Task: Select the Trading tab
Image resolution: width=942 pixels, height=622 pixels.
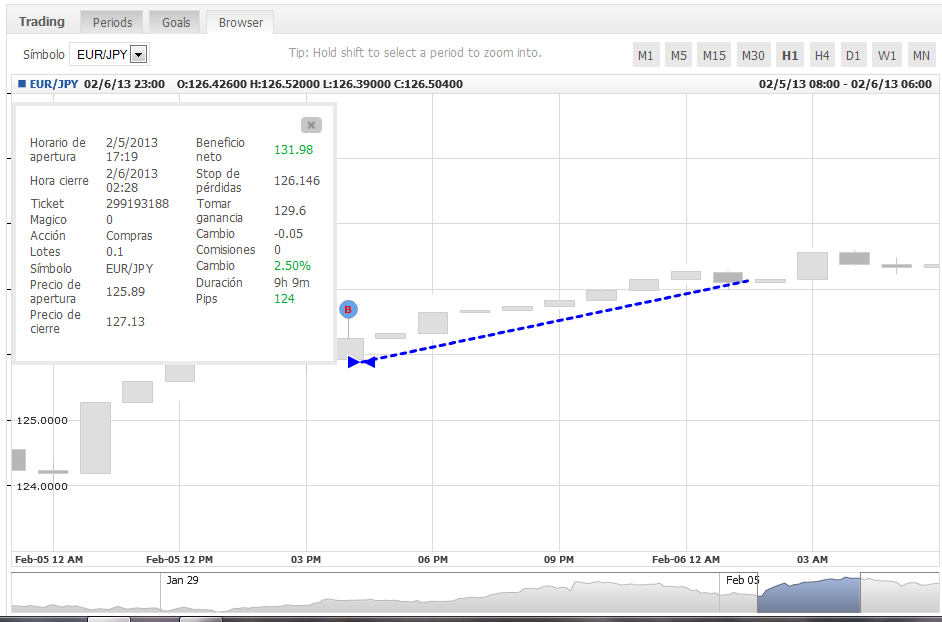Action: coord(41,22)
